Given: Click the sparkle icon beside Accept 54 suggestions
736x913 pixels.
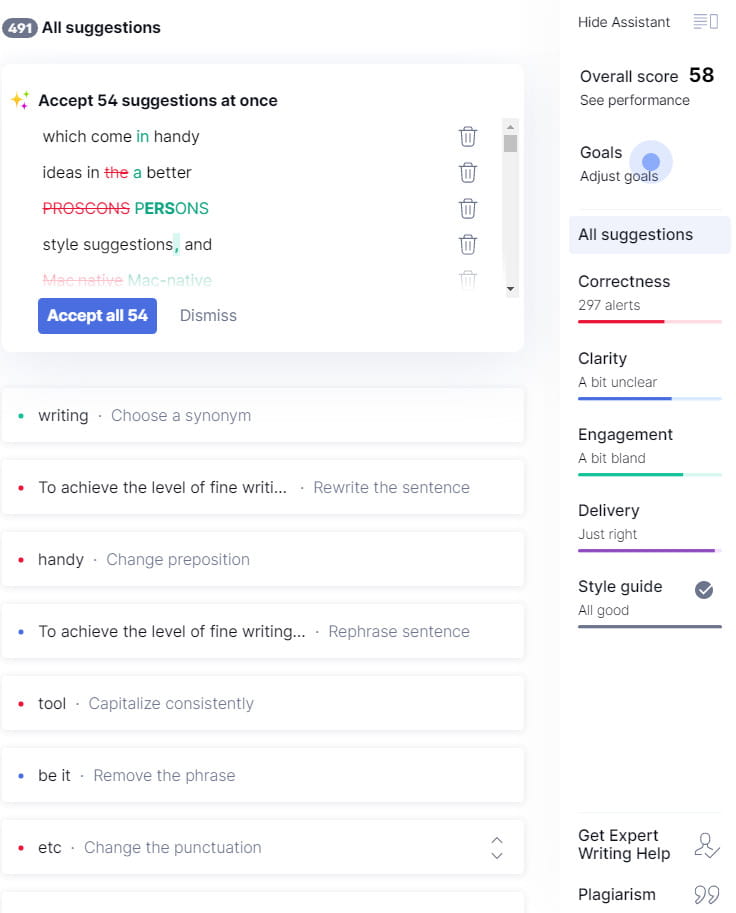Looking at the screenshot, I should [20, 100].
